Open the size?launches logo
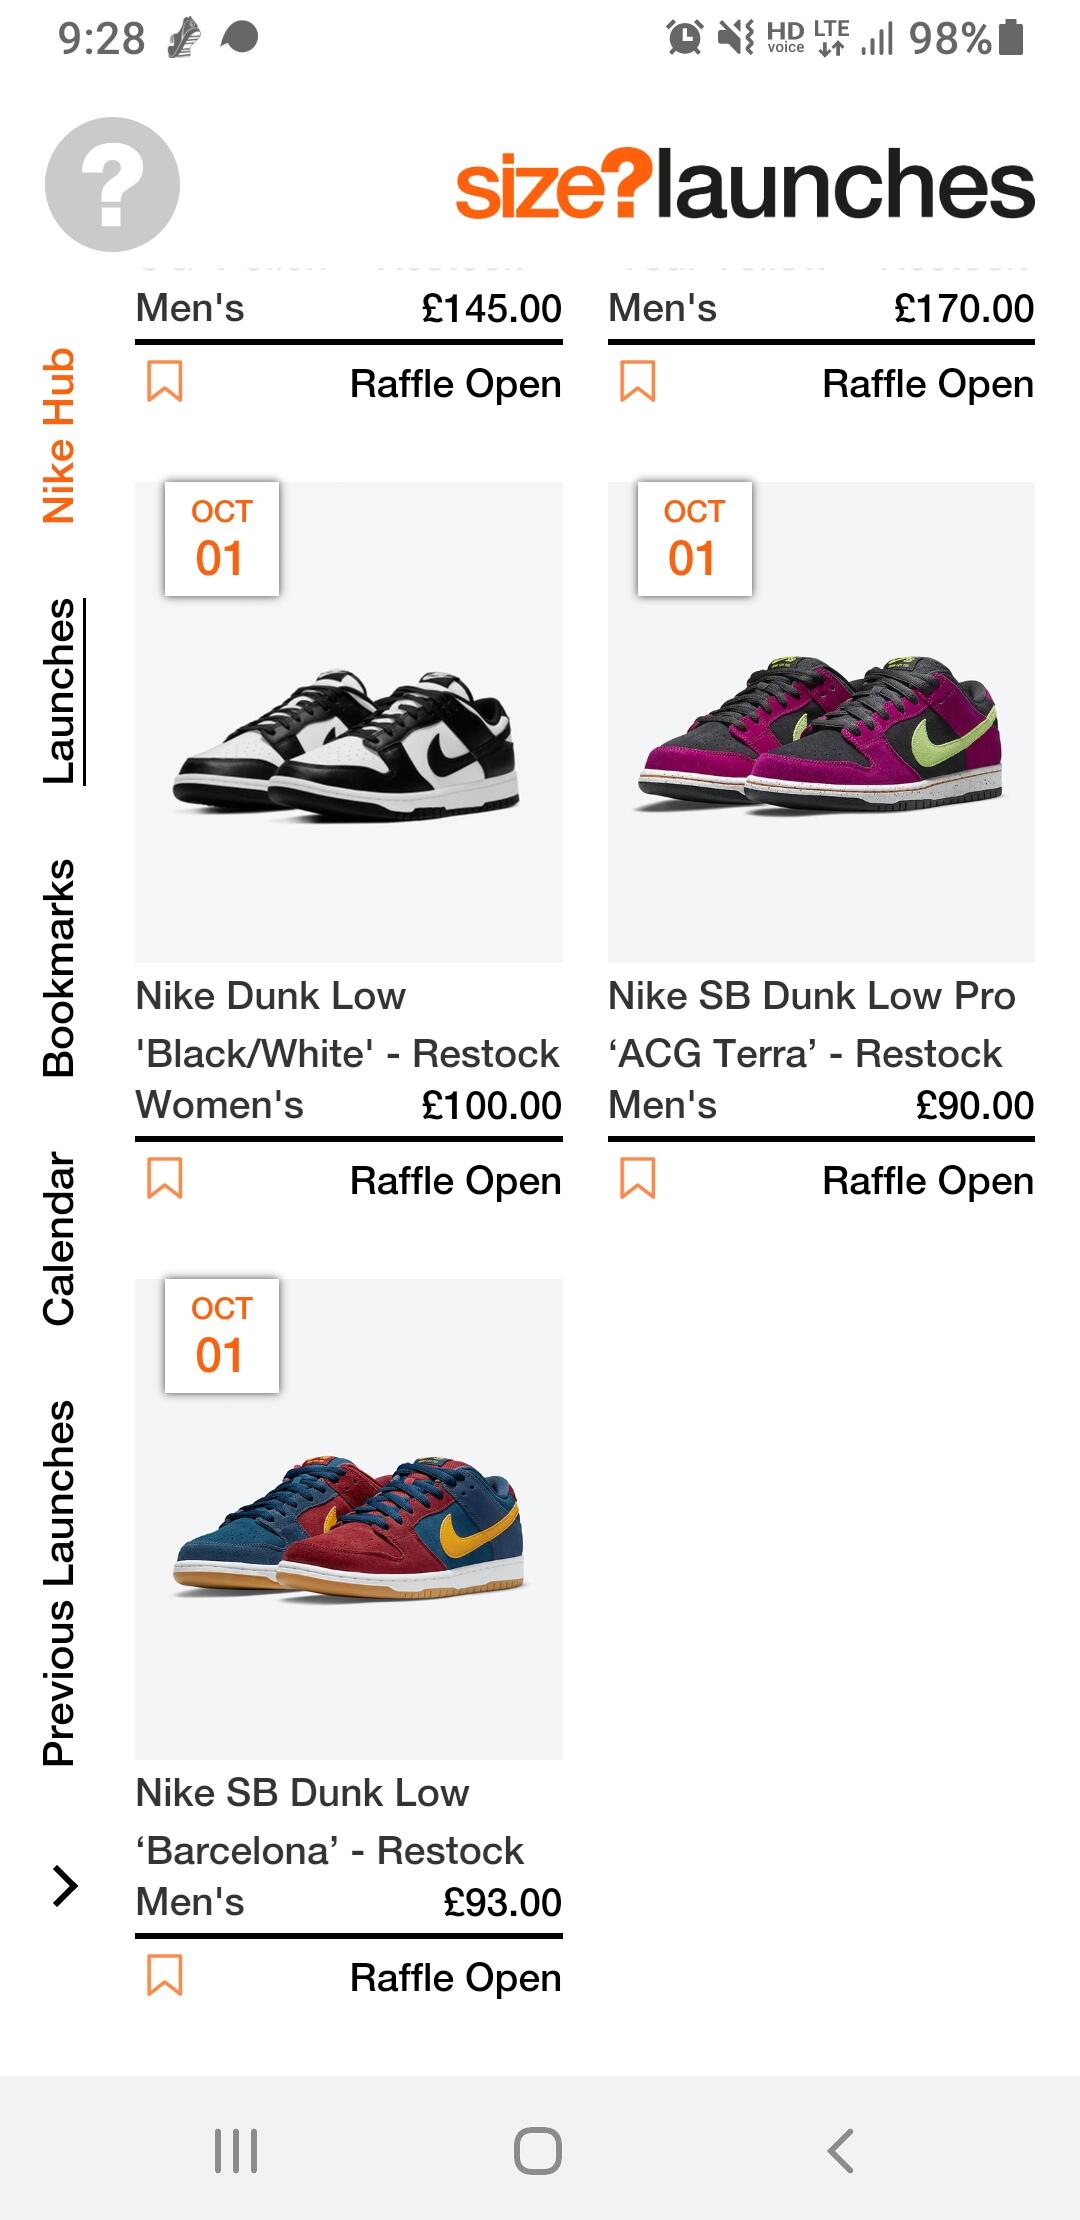 (745, 184)
